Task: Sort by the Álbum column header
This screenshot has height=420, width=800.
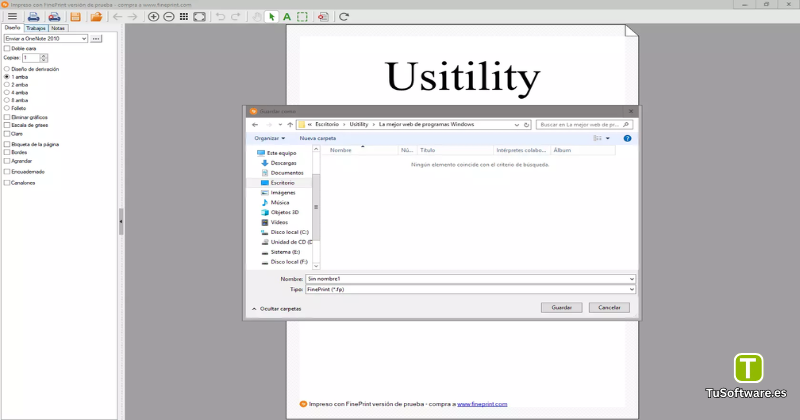Action: click(x=583, y=150)
